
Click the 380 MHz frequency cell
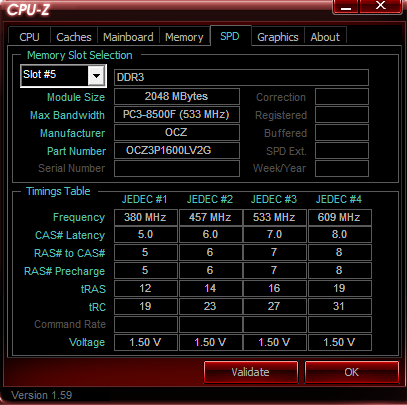point(146,217)
